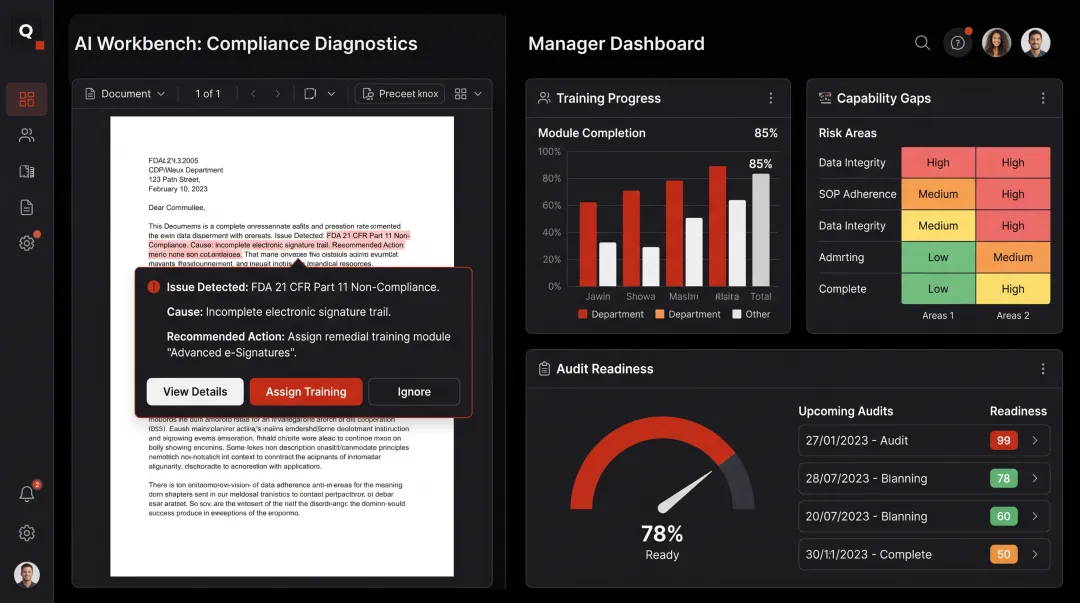Expand the 28/07/2023 - Blanning row chevron
Viewport: 1080px width, 603px height.
1035,478
